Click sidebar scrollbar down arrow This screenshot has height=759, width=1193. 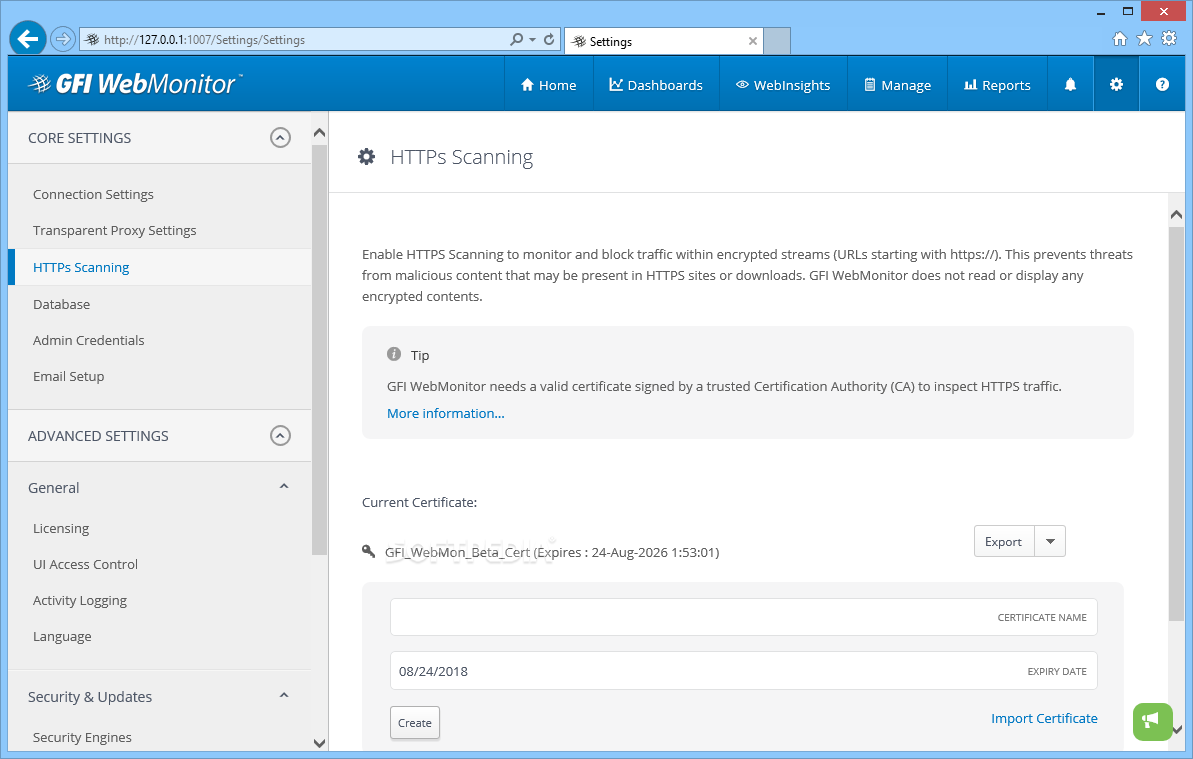(320, 743)
